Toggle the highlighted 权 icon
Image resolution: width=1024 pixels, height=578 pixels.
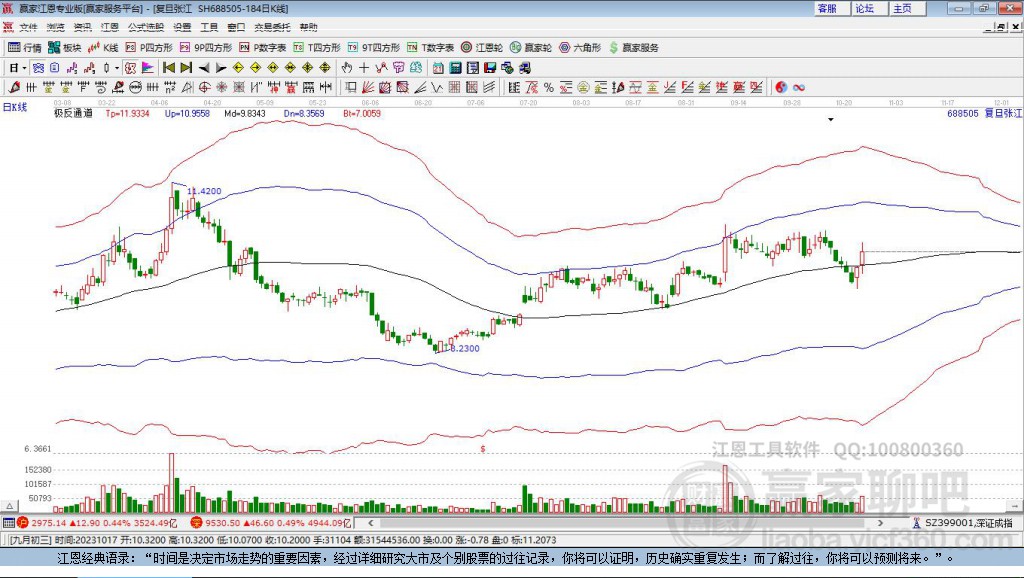[x=130, y=68]
